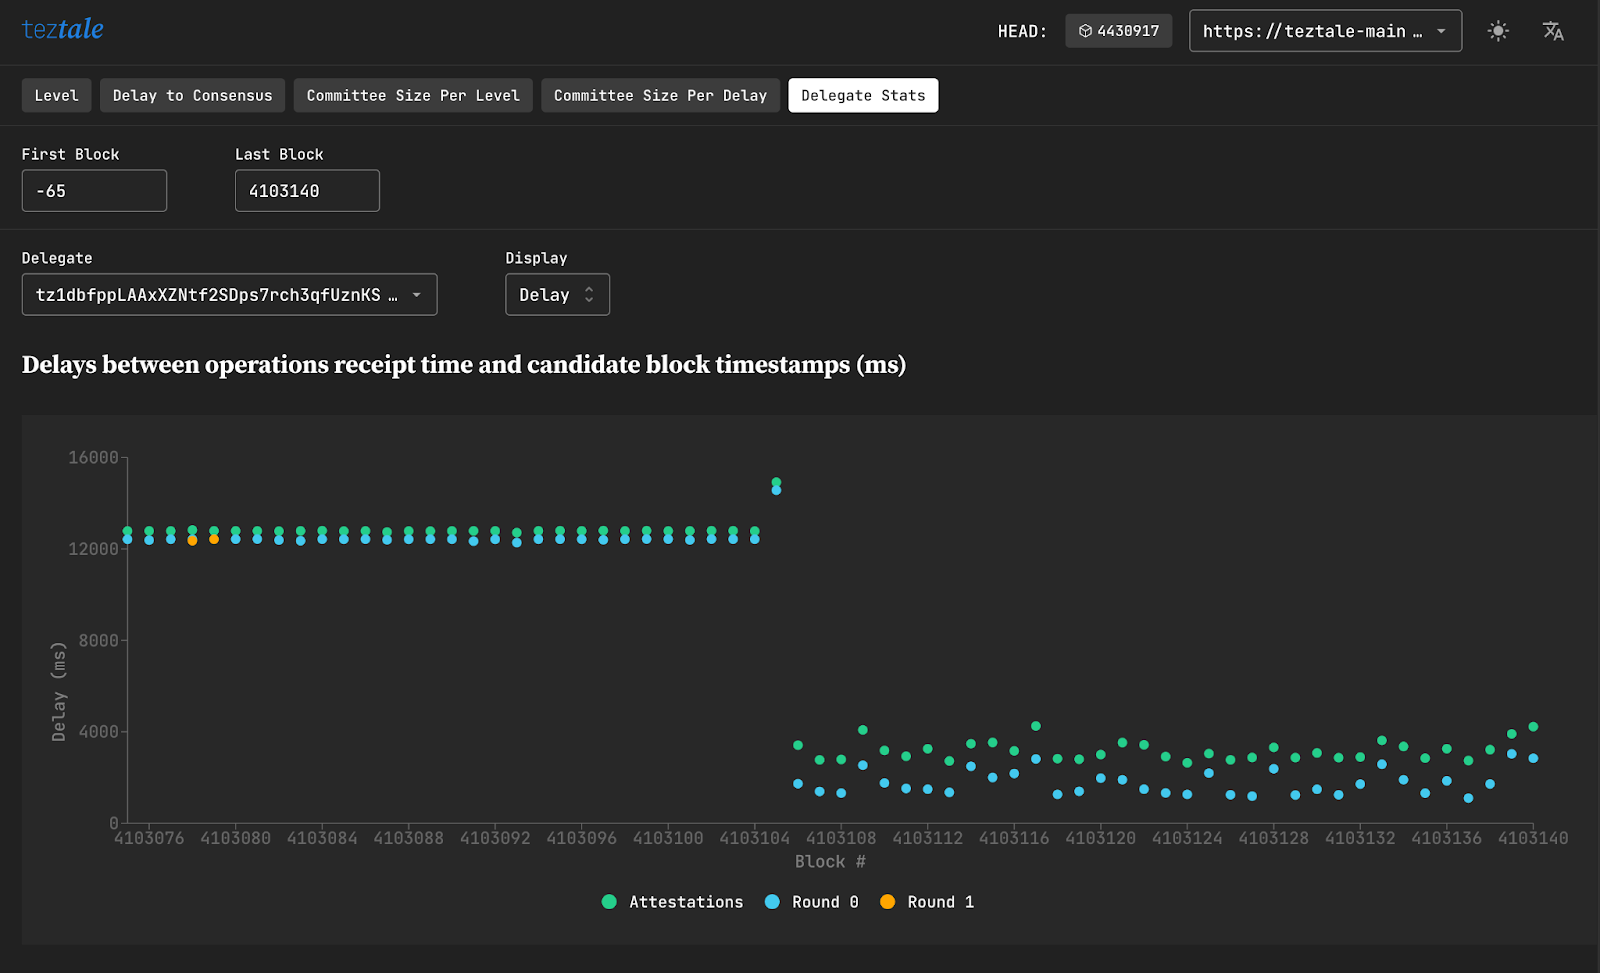
Task: Switch to Delay to Consensus tab
Action: [x=192, y=96]
